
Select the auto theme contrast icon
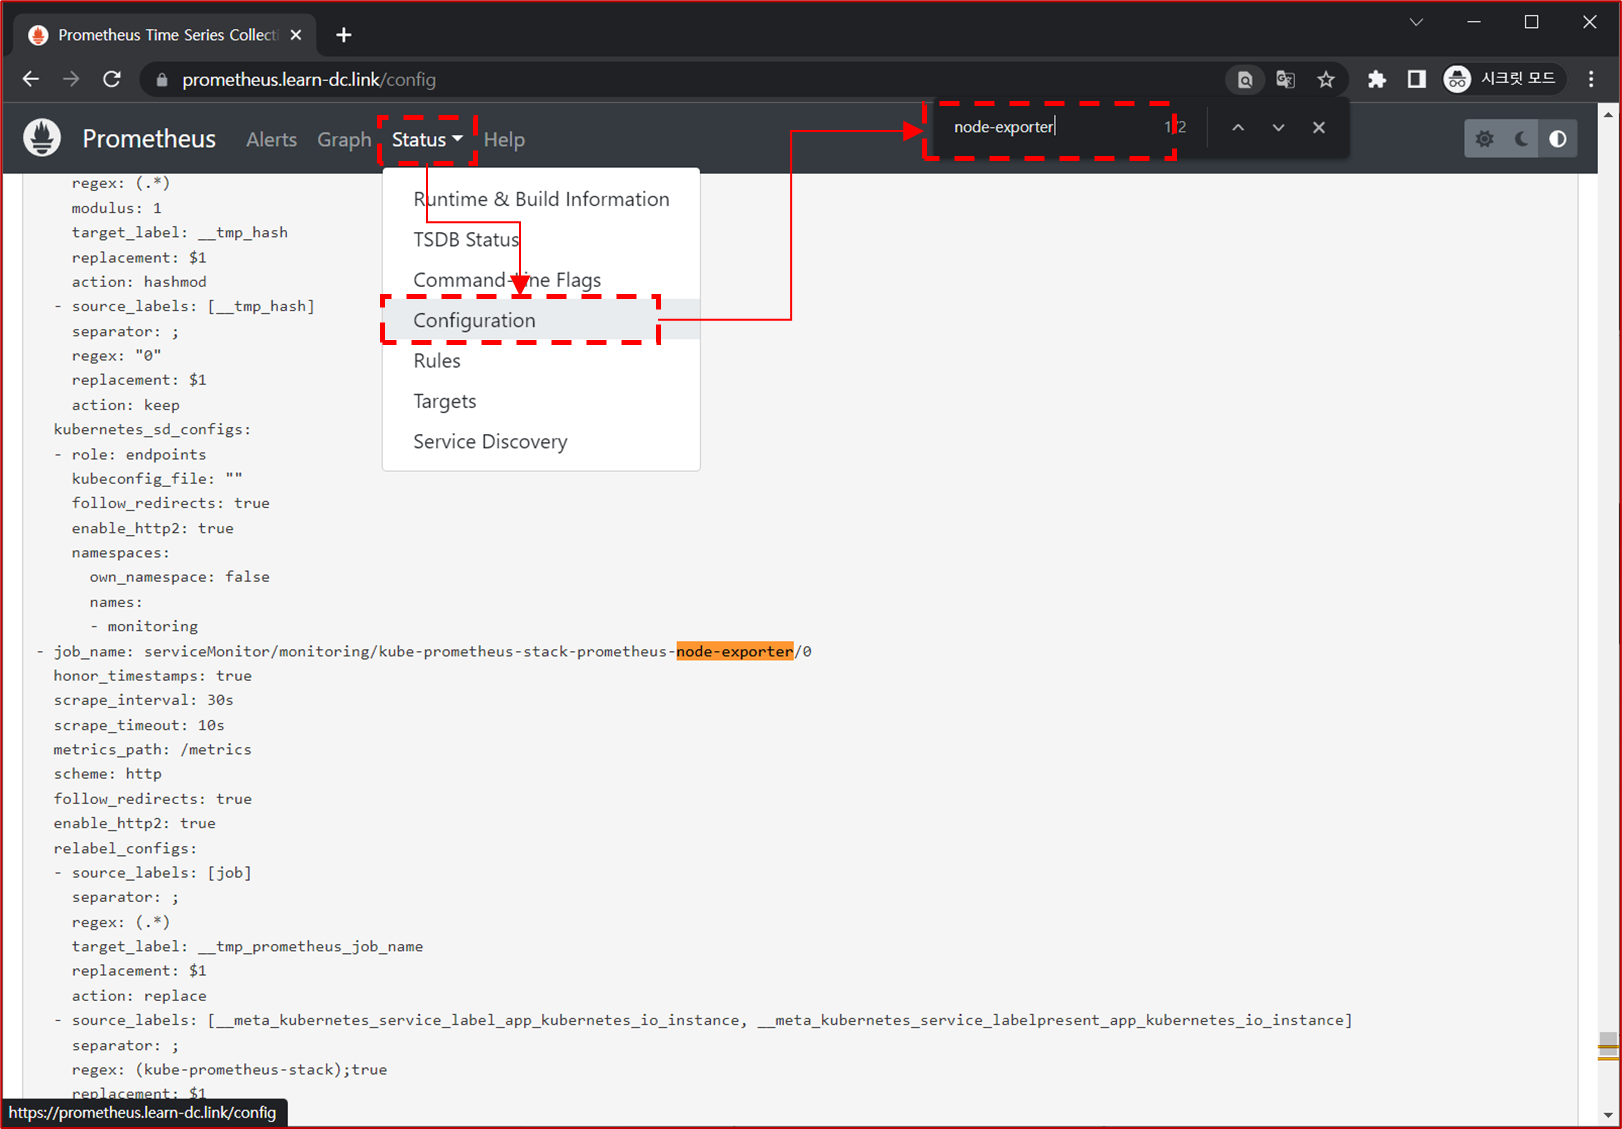[1557, 138]
